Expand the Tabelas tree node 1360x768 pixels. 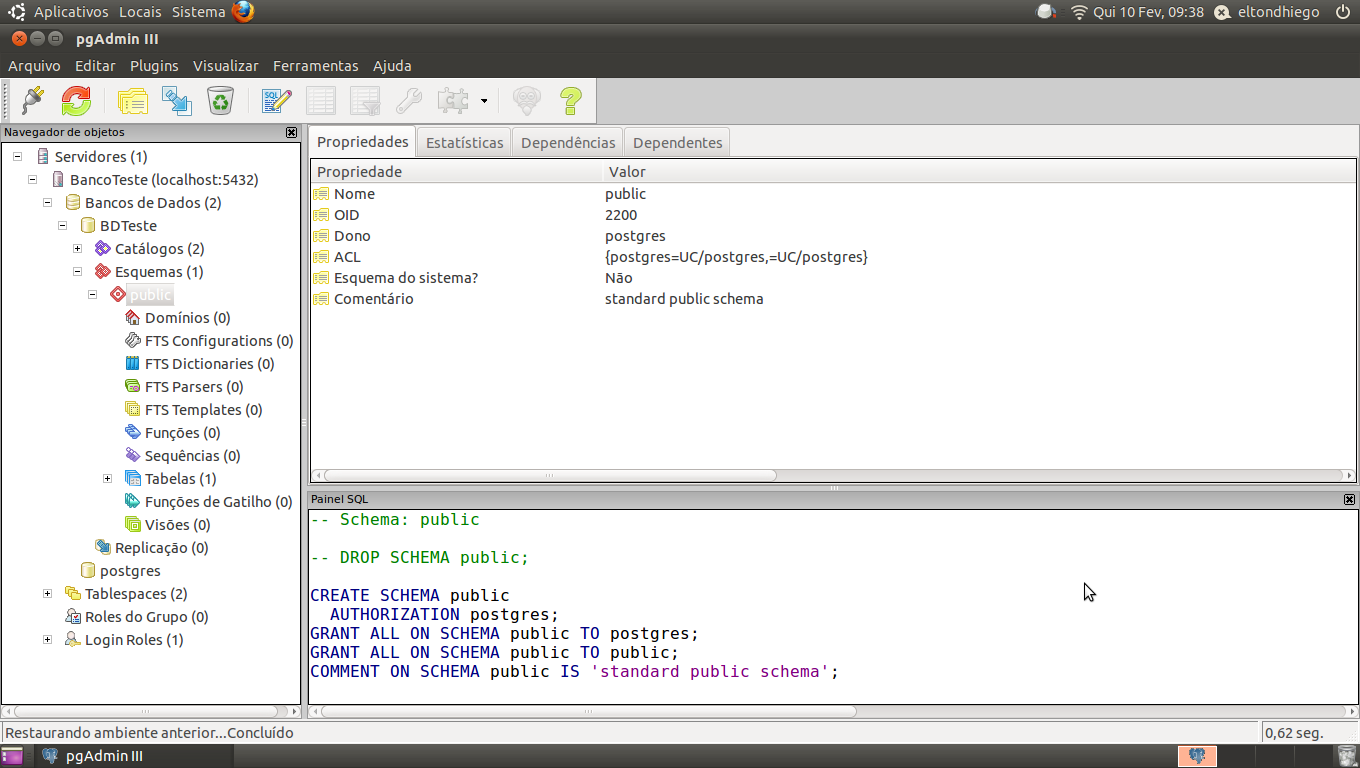(x=108, y=478)
